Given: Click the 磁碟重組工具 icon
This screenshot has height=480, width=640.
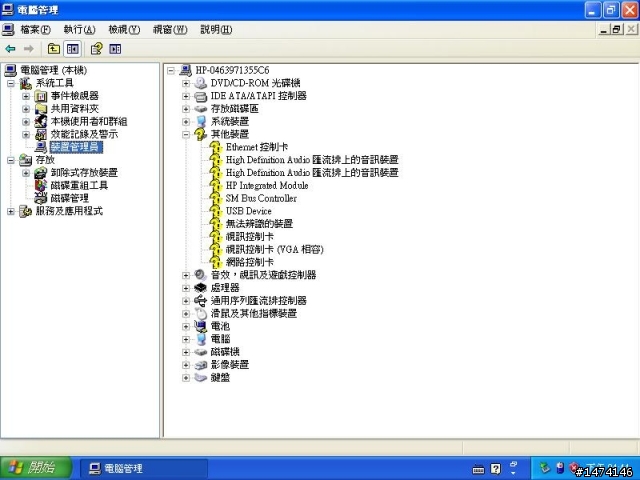Looking at the screenshot, I should point(41,186).
